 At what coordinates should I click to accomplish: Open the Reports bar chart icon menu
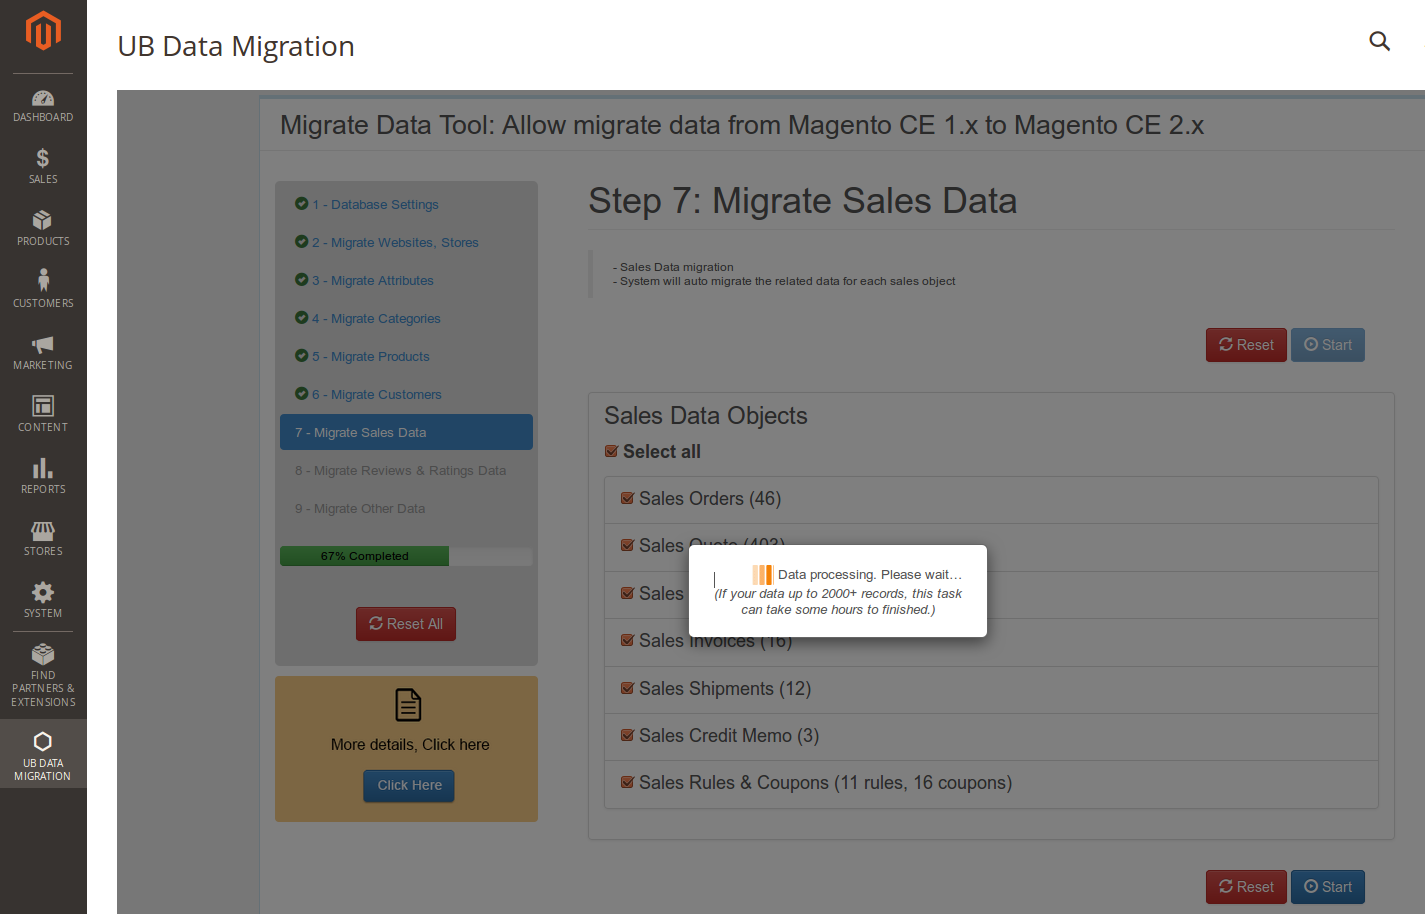tap(43, 468)
